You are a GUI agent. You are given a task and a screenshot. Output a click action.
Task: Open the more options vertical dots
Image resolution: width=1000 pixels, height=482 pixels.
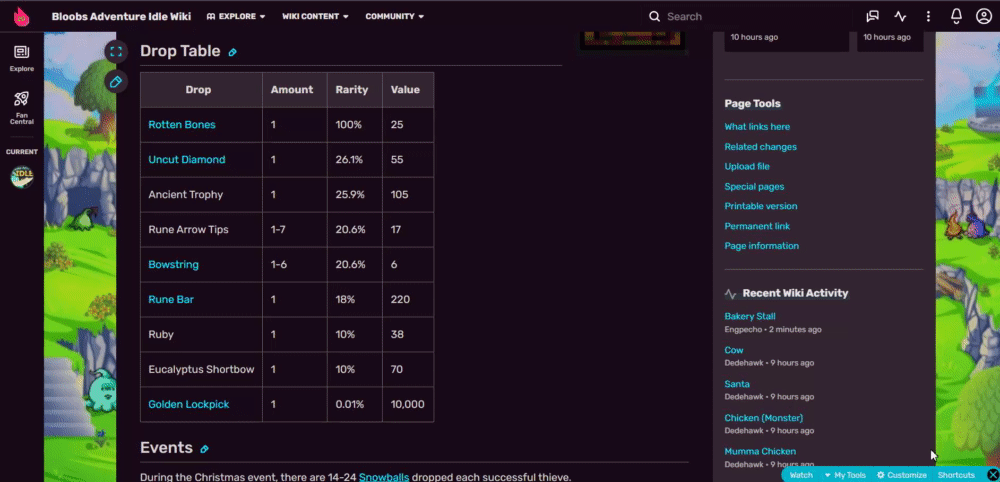(928, 17)
